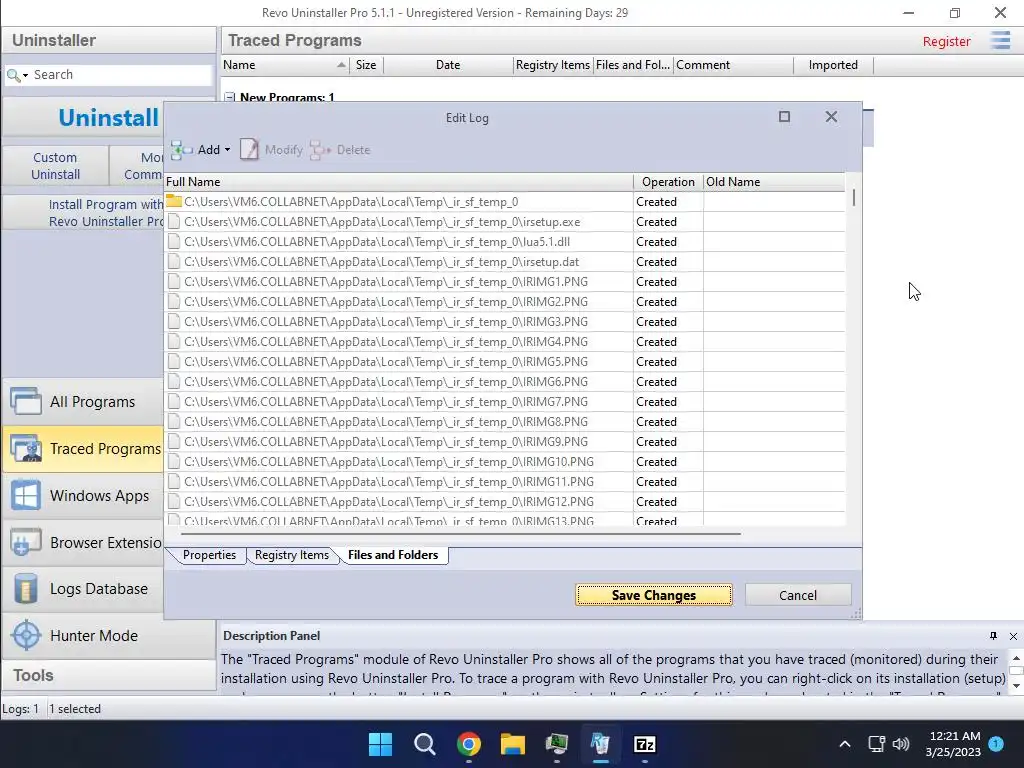Pin the Description Panel

point(993,636)
